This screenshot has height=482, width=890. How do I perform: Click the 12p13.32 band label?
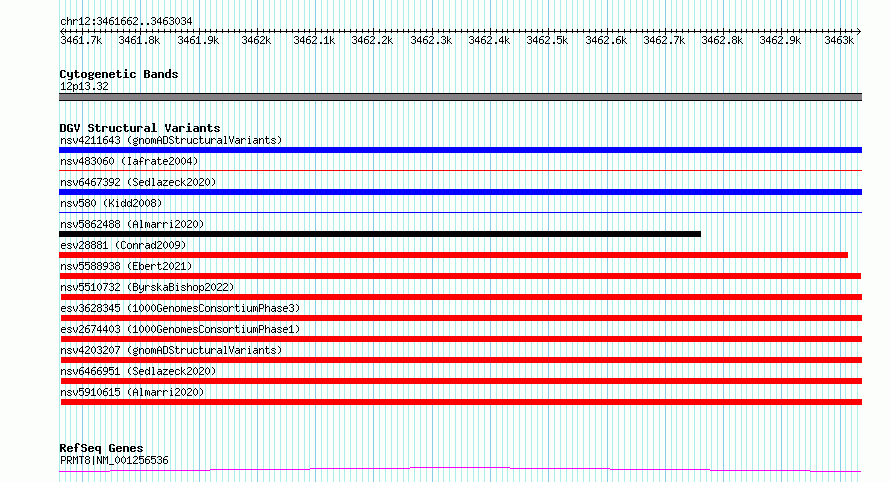(84, 87)
